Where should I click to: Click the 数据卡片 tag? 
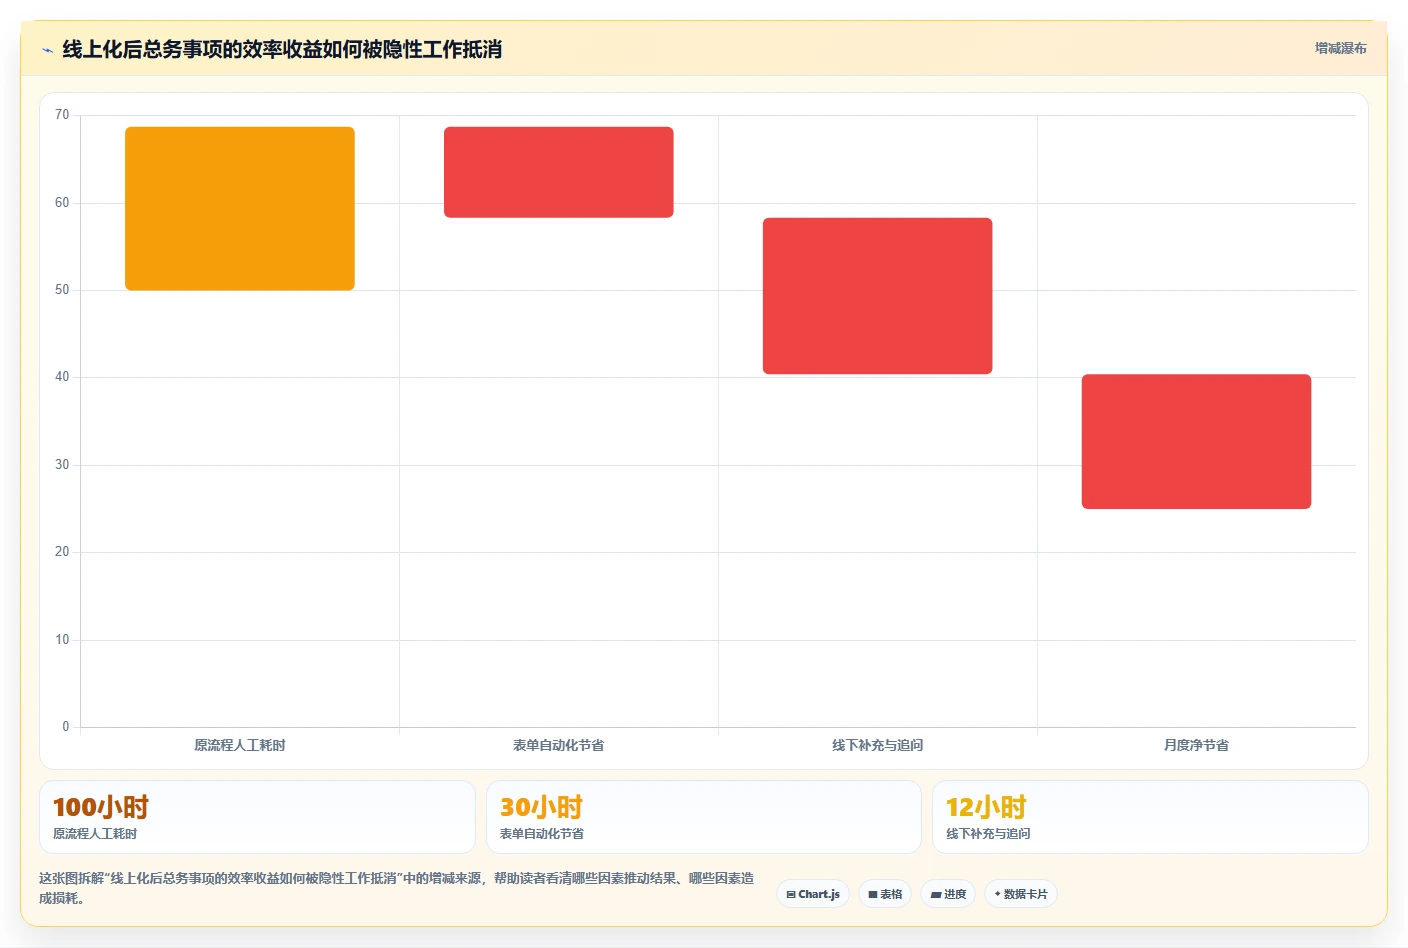[x=1021, y=894]
